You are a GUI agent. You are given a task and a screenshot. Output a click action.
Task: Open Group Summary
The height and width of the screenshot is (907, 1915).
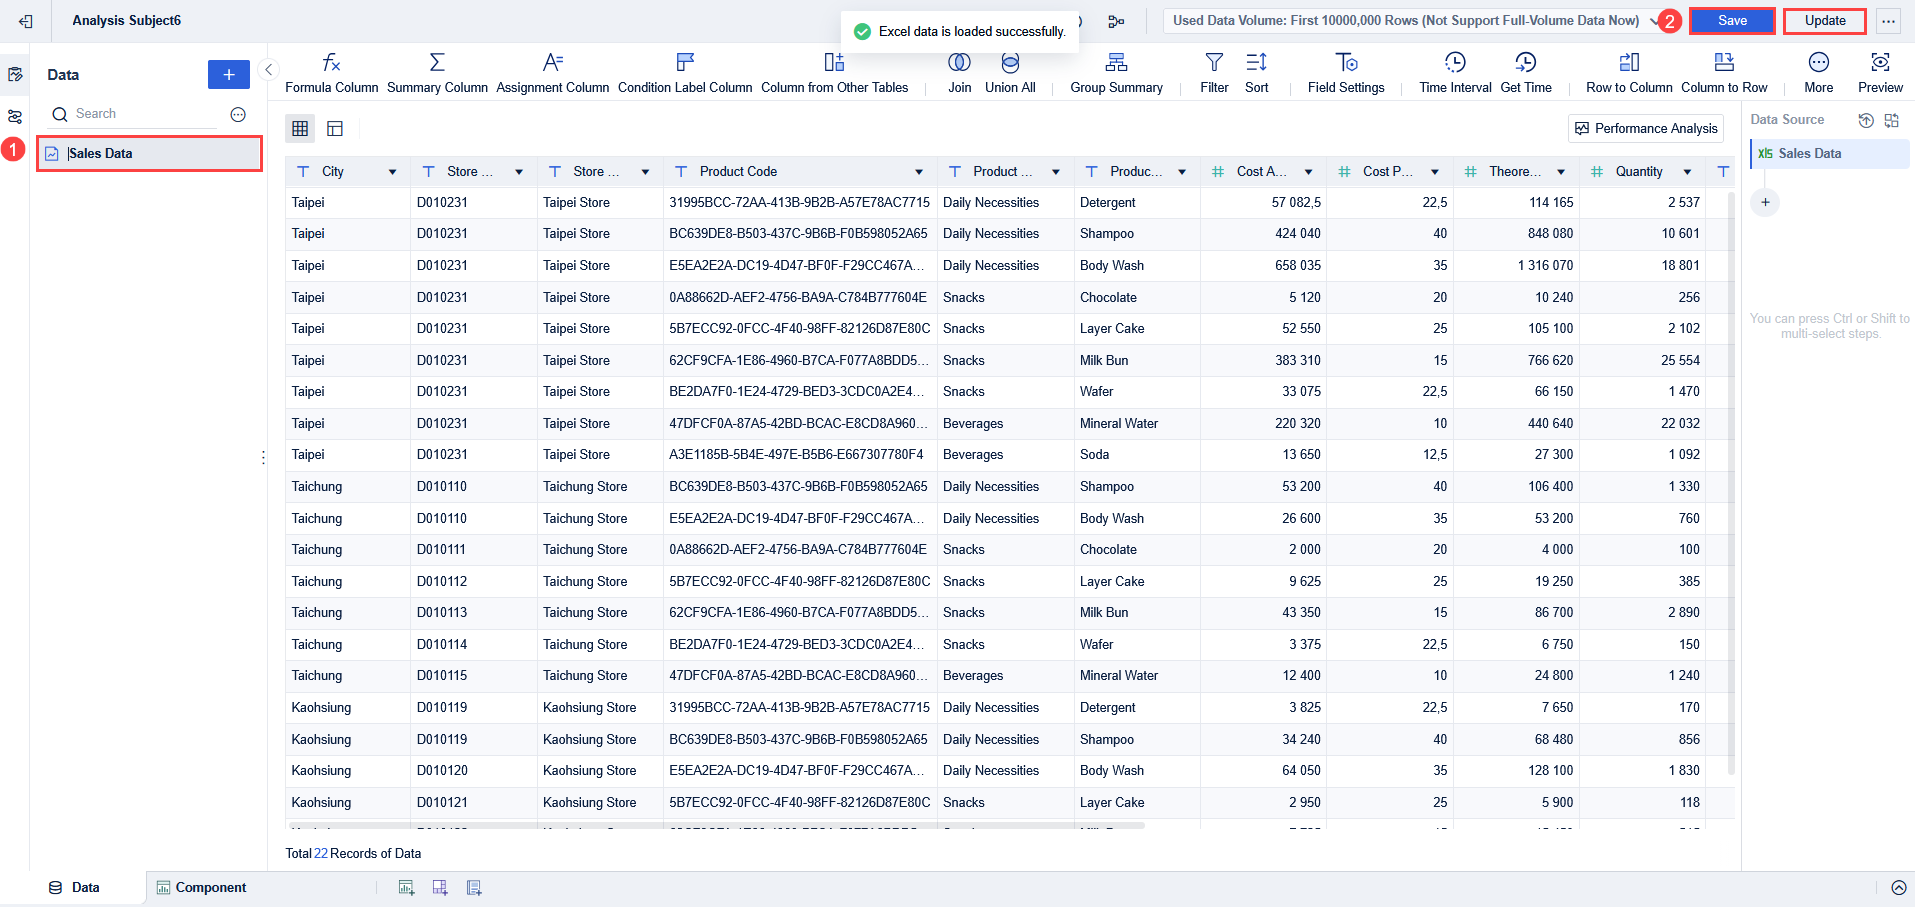coord(1116,74)
